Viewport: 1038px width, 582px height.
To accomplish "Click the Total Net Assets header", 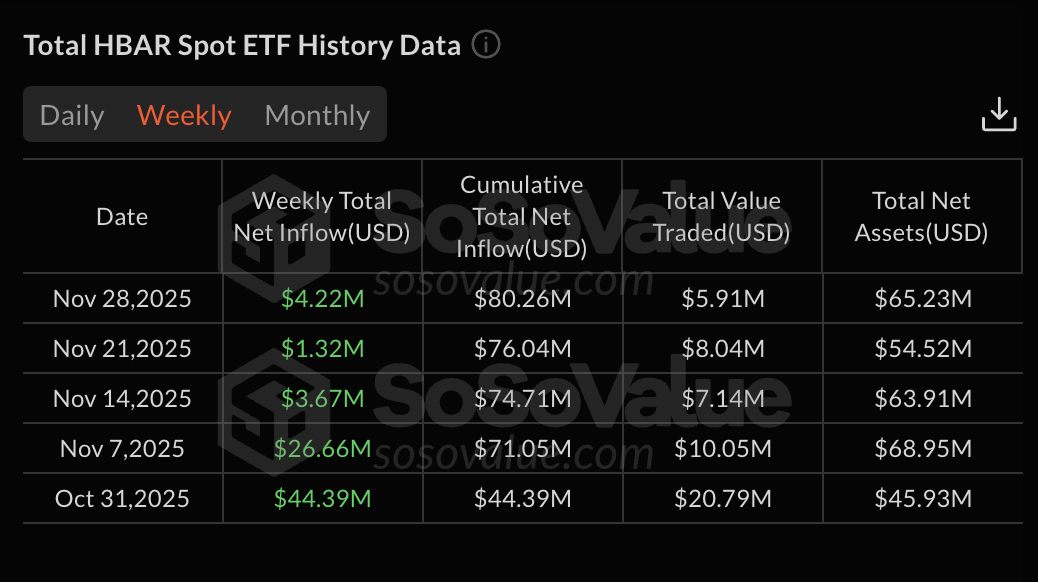I will [921, 216].
